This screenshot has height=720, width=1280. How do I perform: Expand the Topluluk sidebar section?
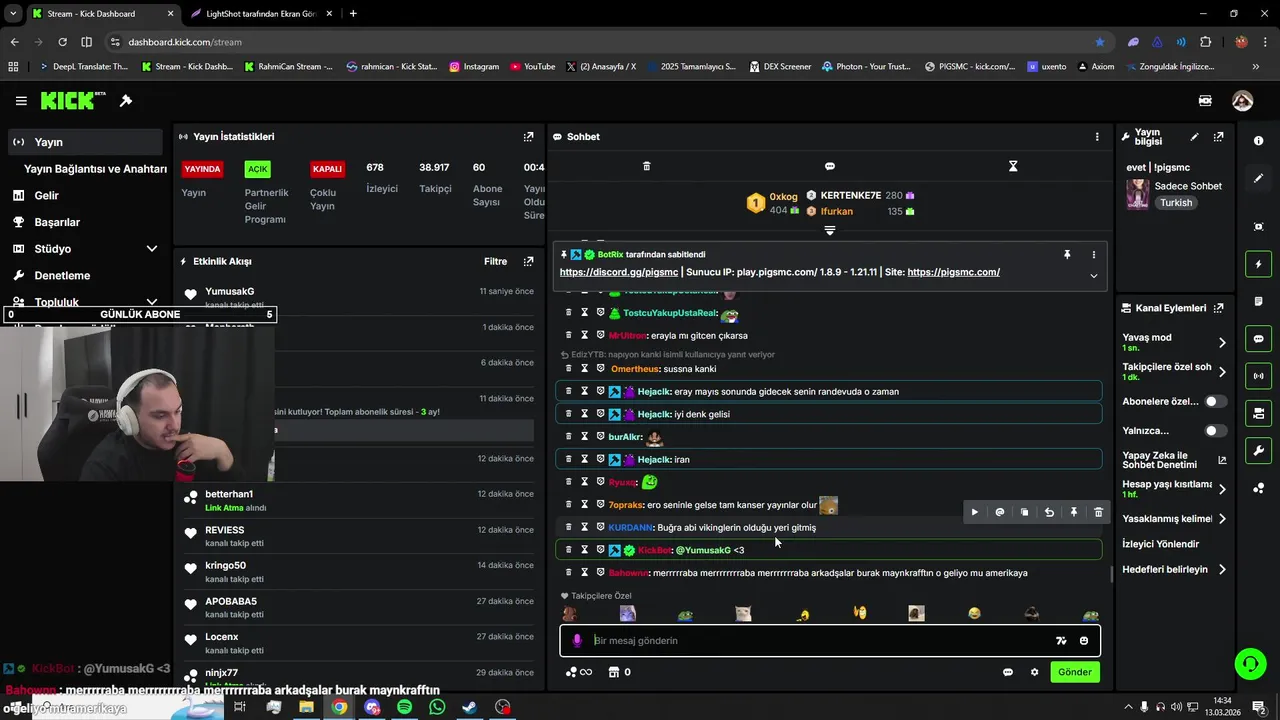pos(152,302)
